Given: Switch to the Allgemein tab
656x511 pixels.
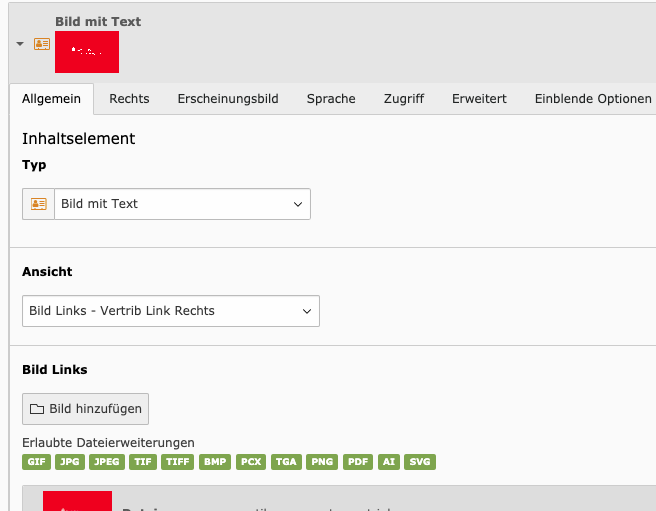Looking at the screenshot, I should pos(51,99).
